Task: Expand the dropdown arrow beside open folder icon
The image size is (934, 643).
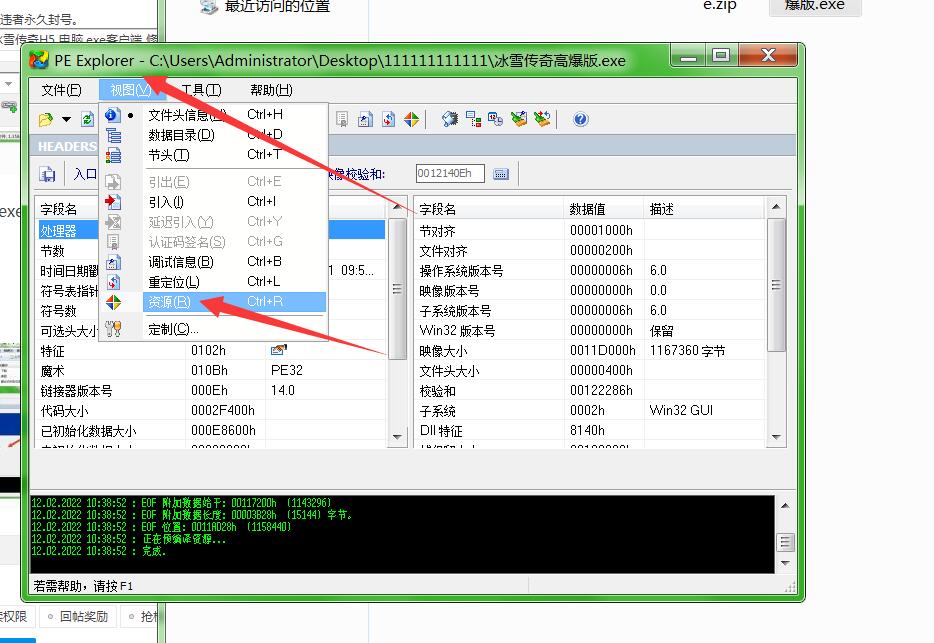Action: click(x=66, y=120)
